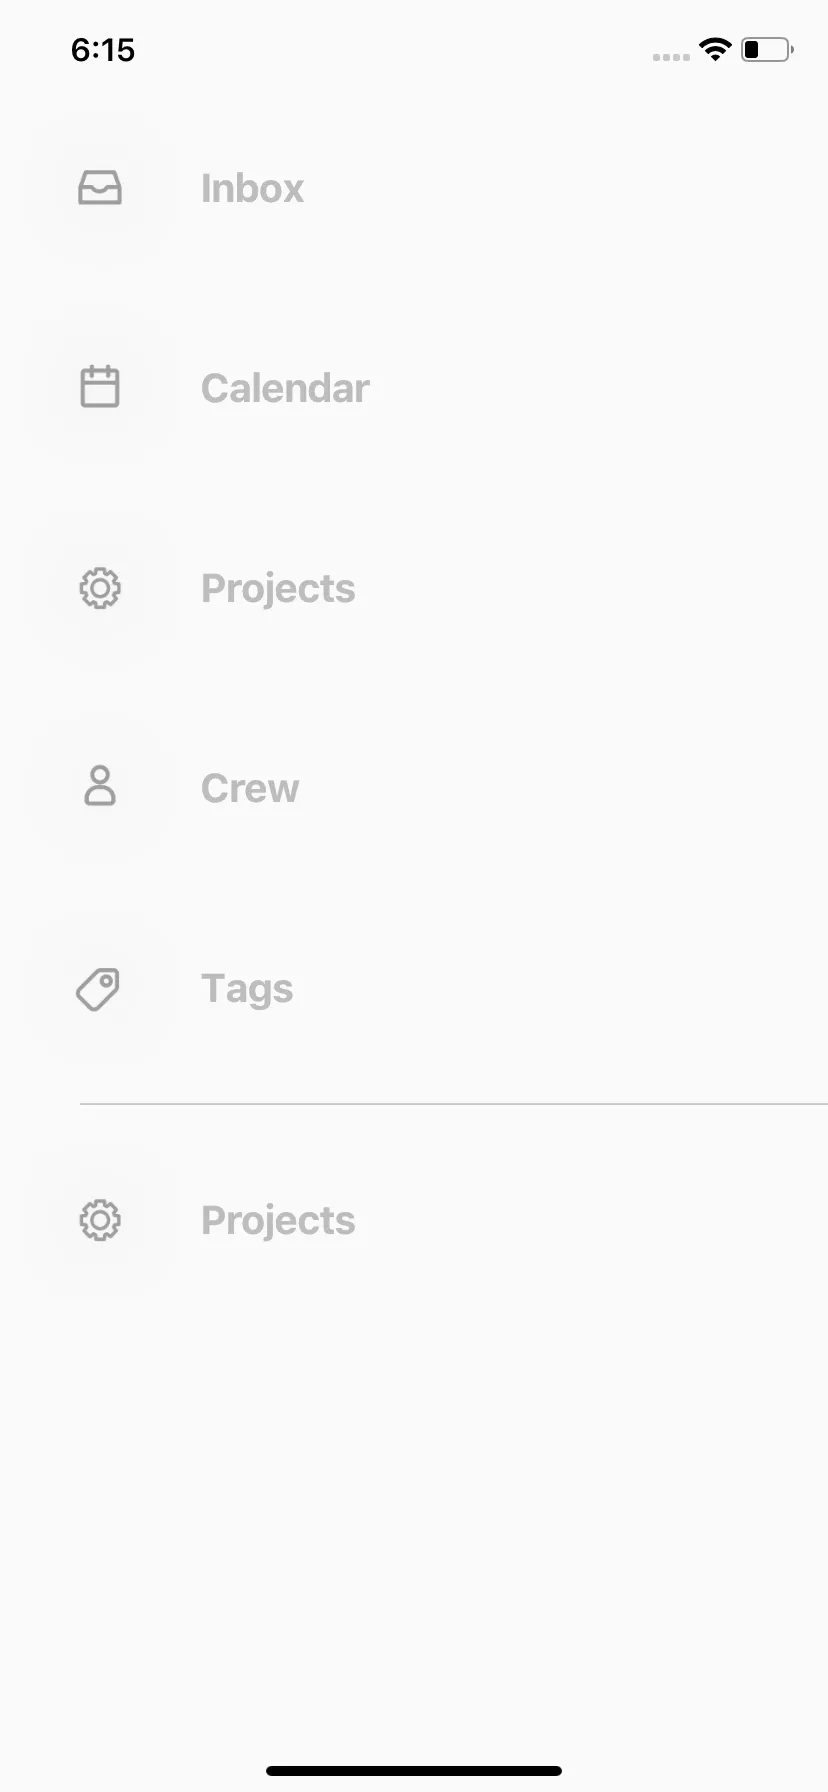Image resolution: width=828 pixels, height=1792 pixels.
Task: Tap the battery indicator icon
Action: pos(766,49)
